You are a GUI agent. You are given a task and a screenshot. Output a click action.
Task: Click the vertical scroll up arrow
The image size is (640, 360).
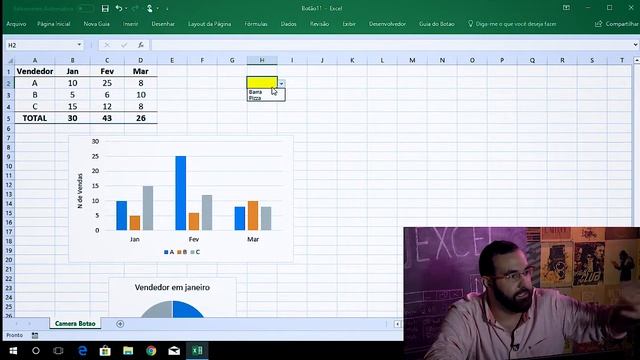(636, 60)
